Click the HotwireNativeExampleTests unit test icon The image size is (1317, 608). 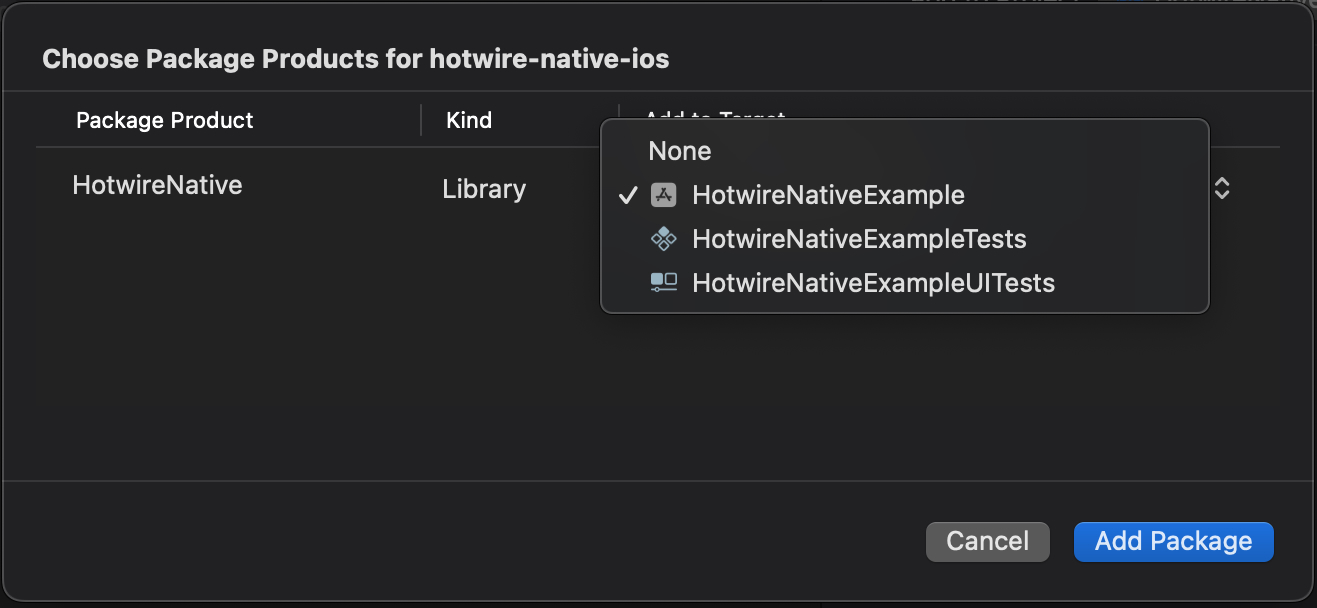point(664,239)
